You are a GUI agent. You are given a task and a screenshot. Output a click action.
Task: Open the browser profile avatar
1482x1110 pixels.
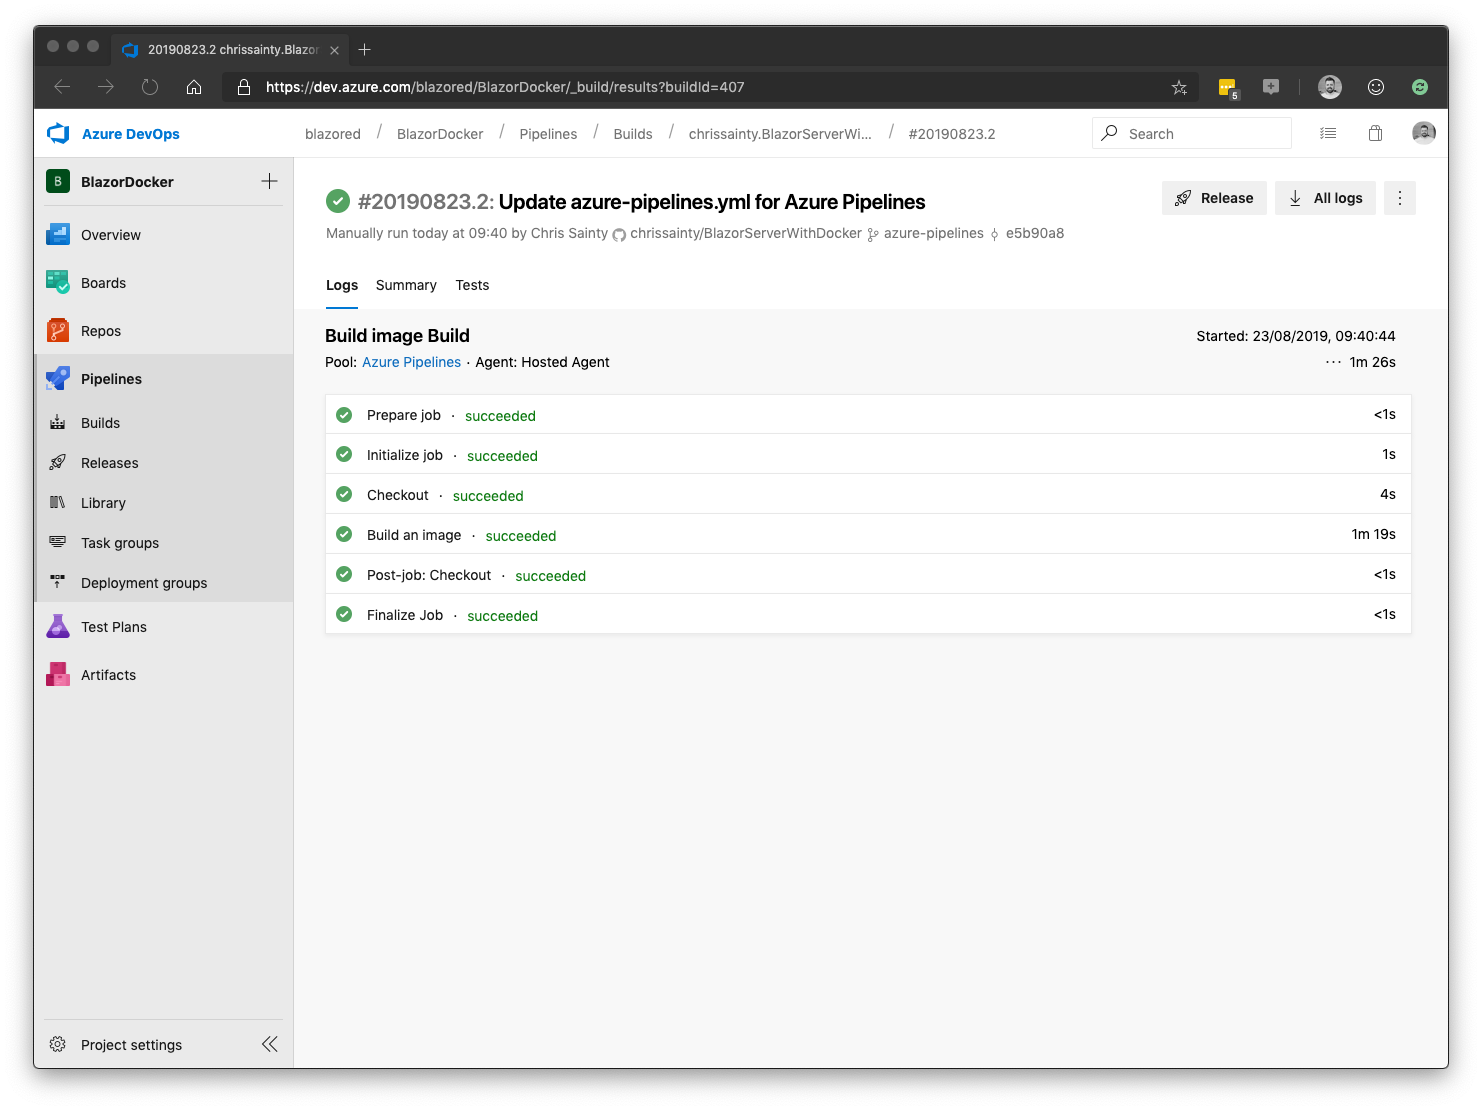point(1330,87)
